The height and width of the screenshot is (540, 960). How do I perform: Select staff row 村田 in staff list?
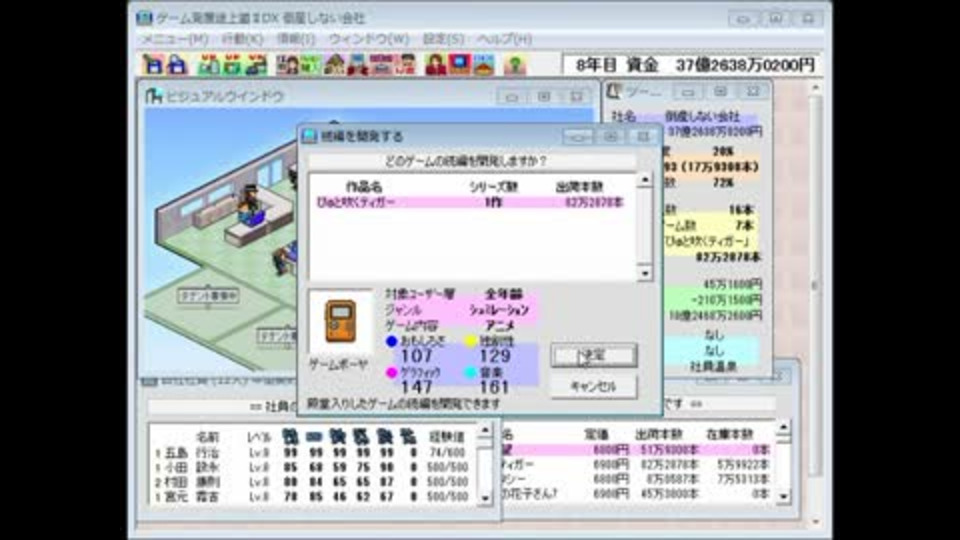pyautogui.click(x=313, y=482)
